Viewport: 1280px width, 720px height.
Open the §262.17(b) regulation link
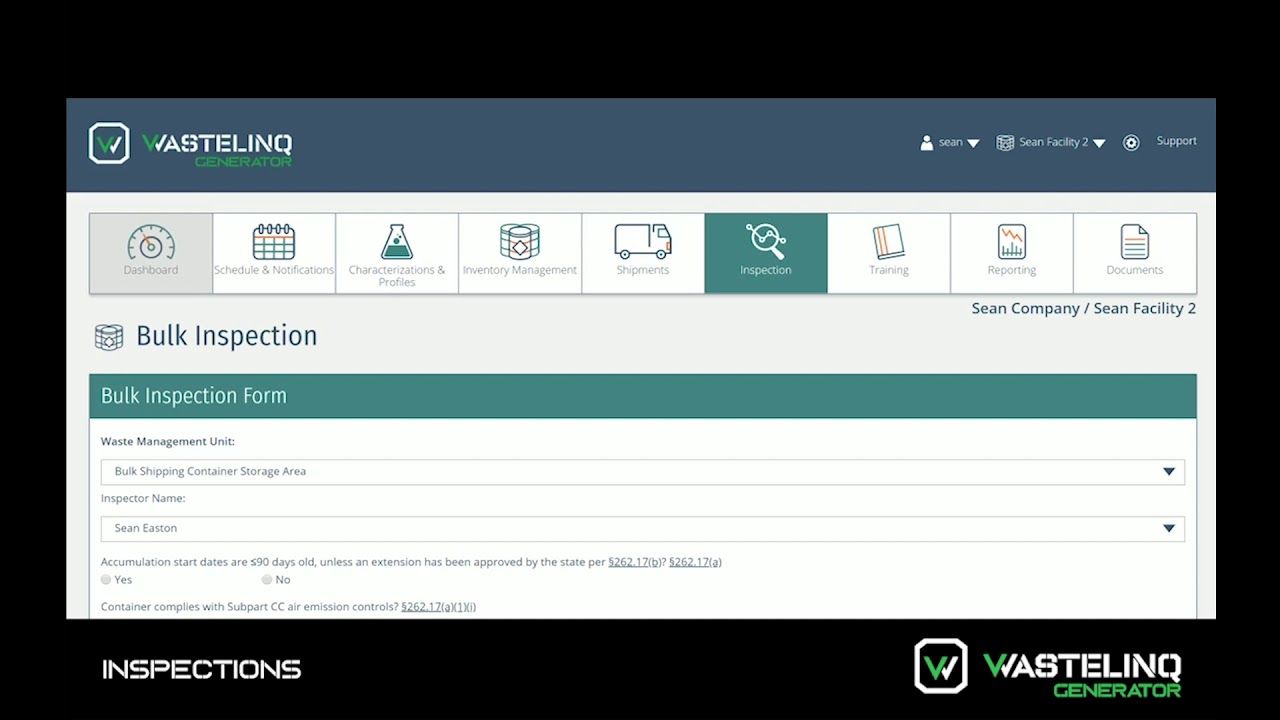[636, 562]
